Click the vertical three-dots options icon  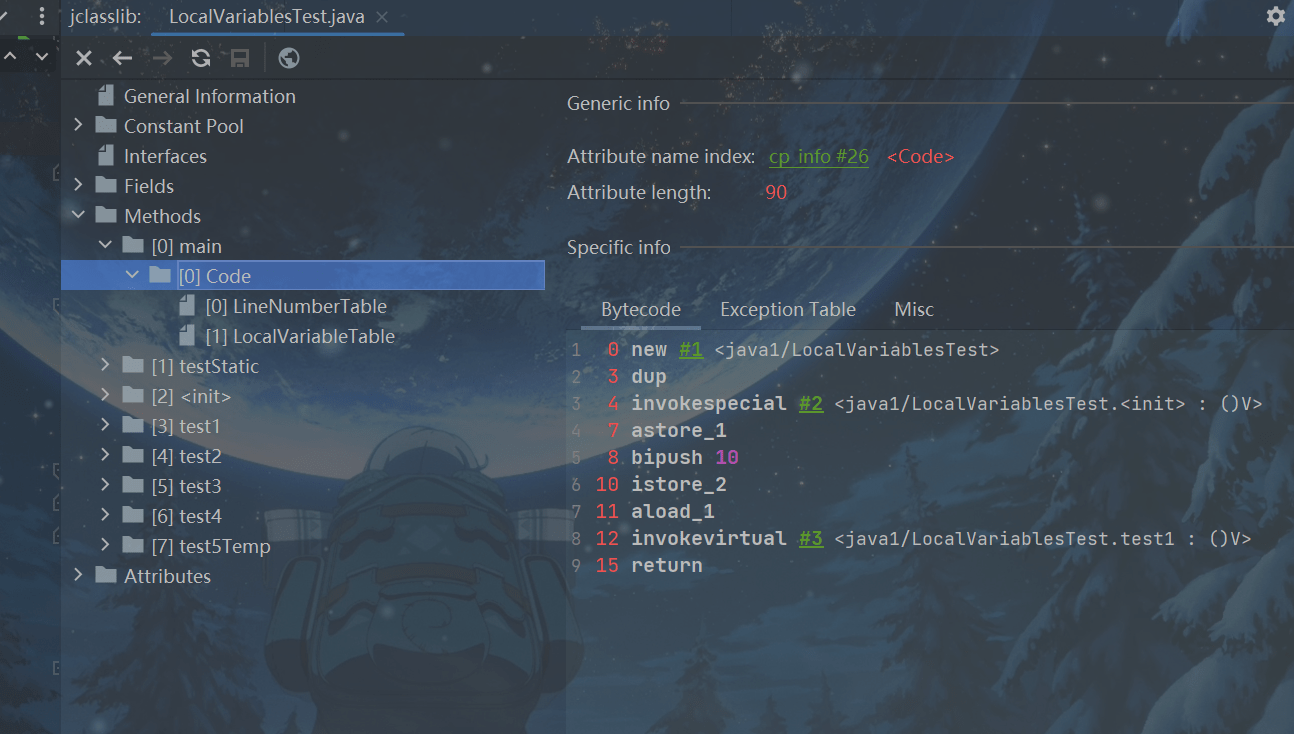pyautogui.click(x=41, y=16)
